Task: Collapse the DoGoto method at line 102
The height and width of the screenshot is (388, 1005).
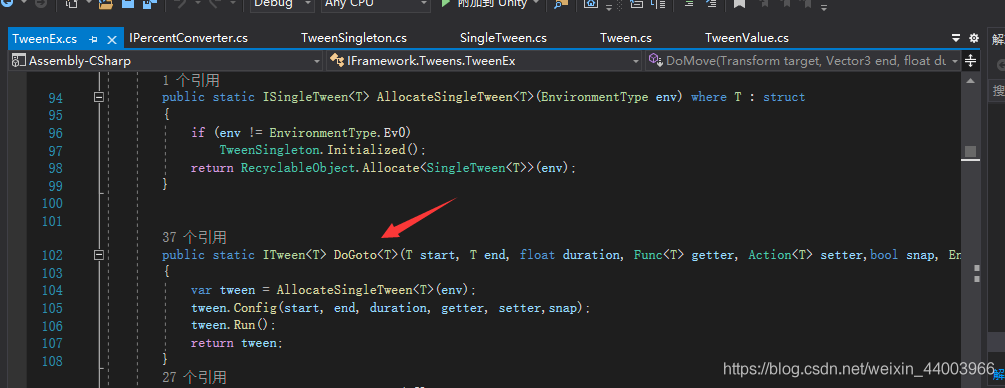Action: coord(99,255)
